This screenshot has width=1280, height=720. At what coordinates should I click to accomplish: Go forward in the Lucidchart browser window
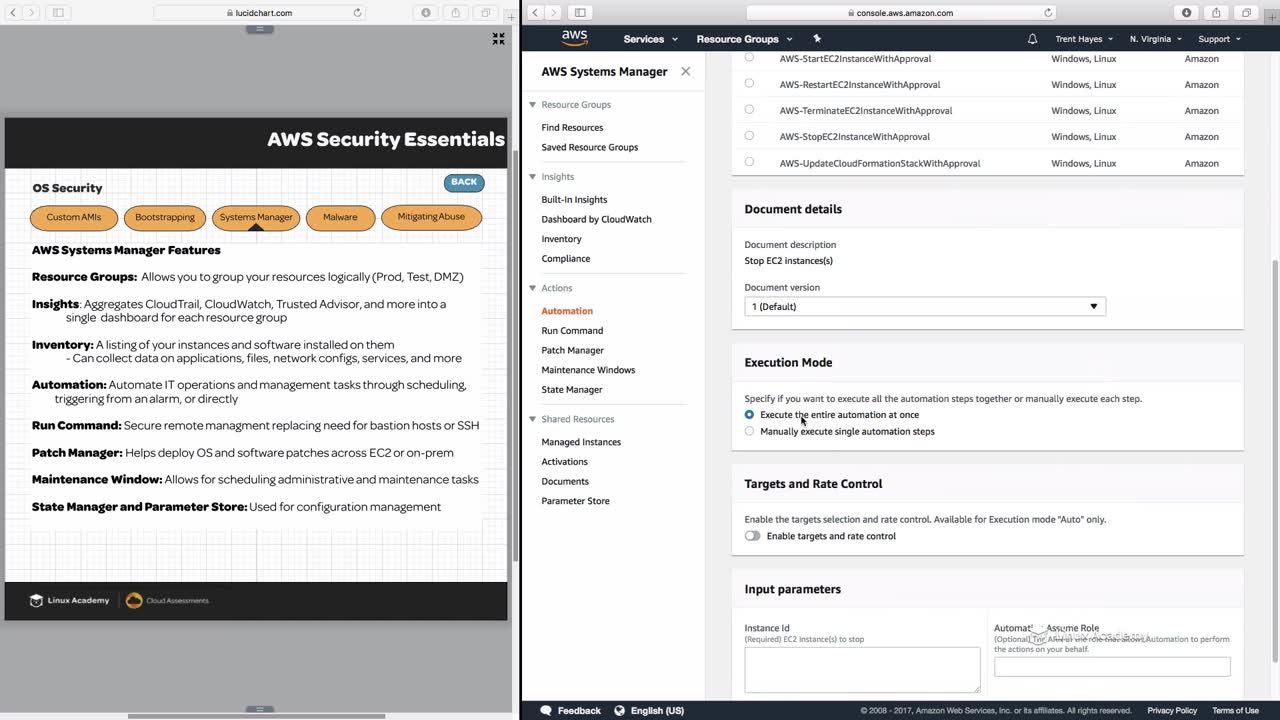pos(30,13)
